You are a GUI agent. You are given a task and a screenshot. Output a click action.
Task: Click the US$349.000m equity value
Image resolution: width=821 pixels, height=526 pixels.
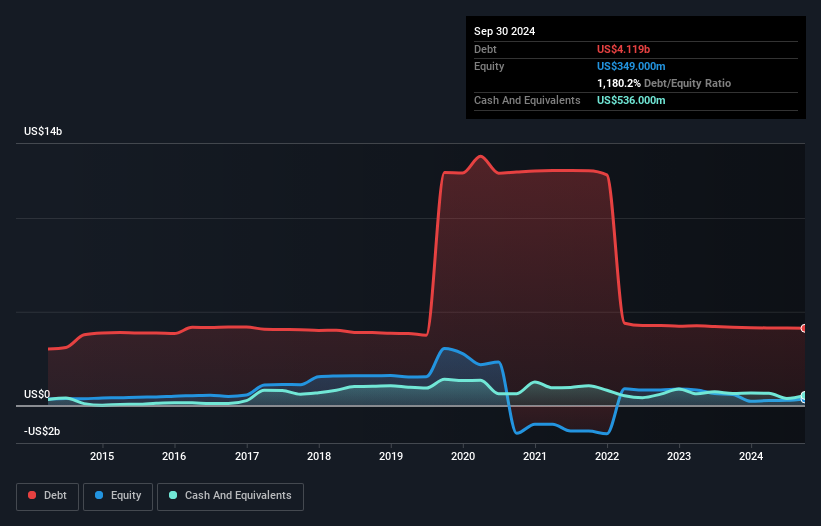pyautogui.click(x=631, y=66)
